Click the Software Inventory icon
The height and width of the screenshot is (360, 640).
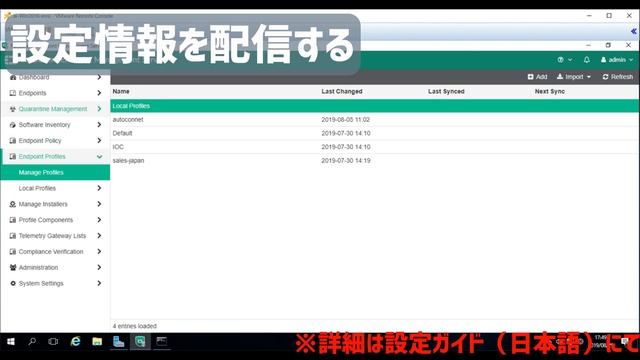[13, 125]
